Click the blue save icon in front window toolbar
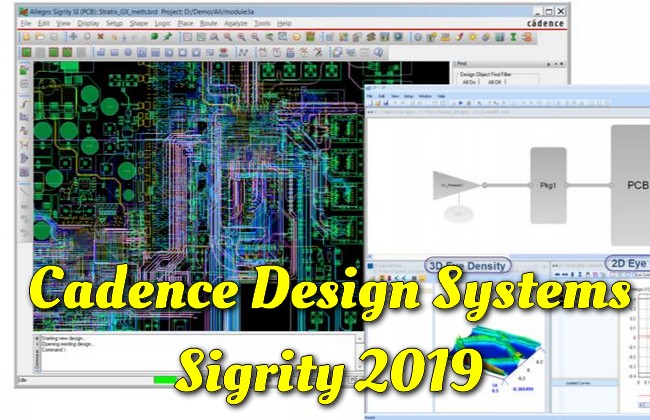Screen dimensions: 650x420 click(386, 103)
